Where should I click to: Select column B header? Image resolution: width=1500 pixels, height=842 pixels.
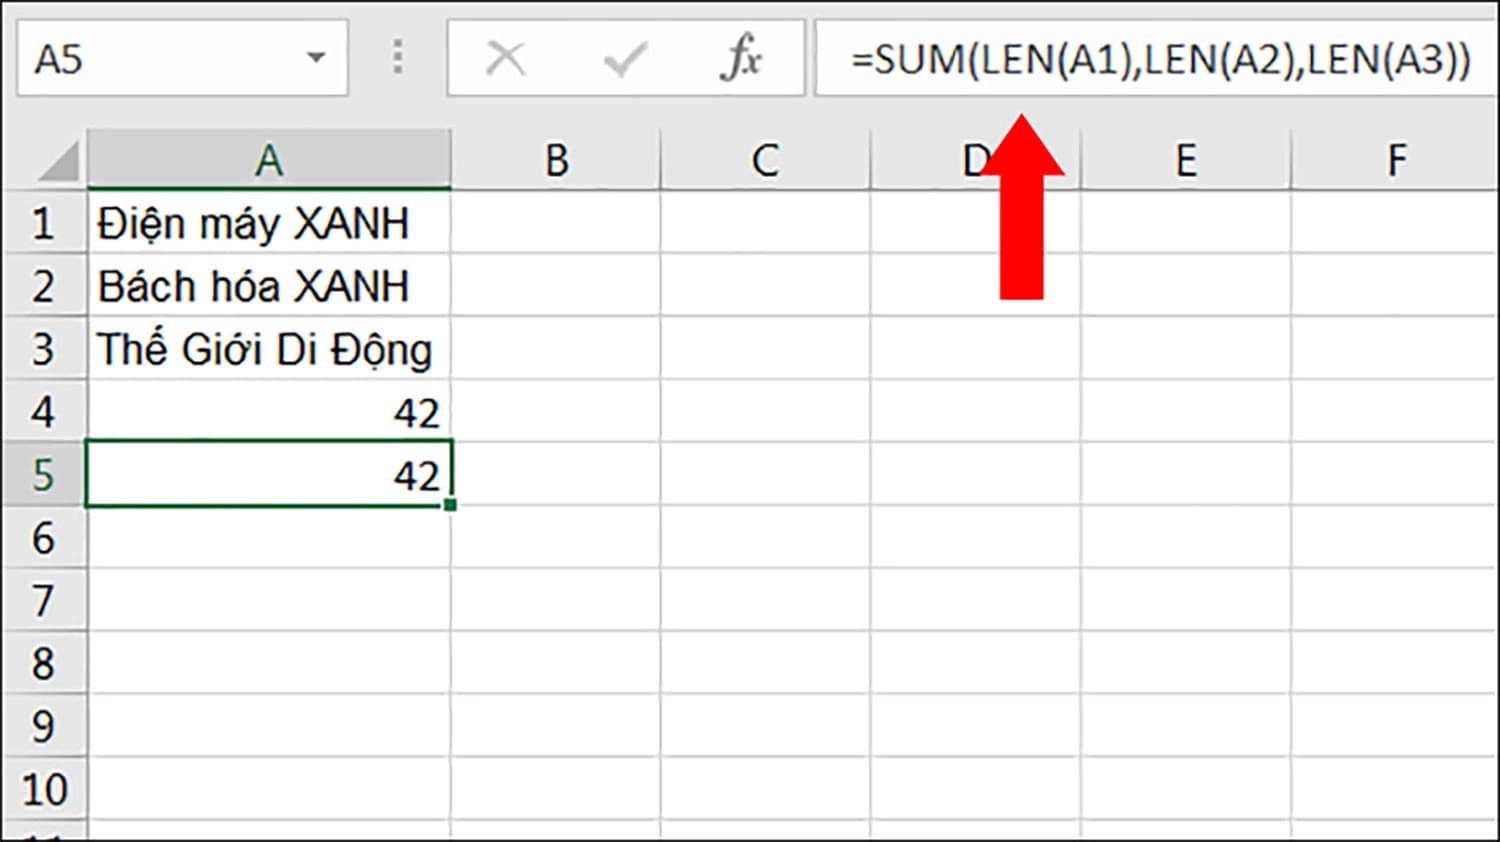pos(556,159)
